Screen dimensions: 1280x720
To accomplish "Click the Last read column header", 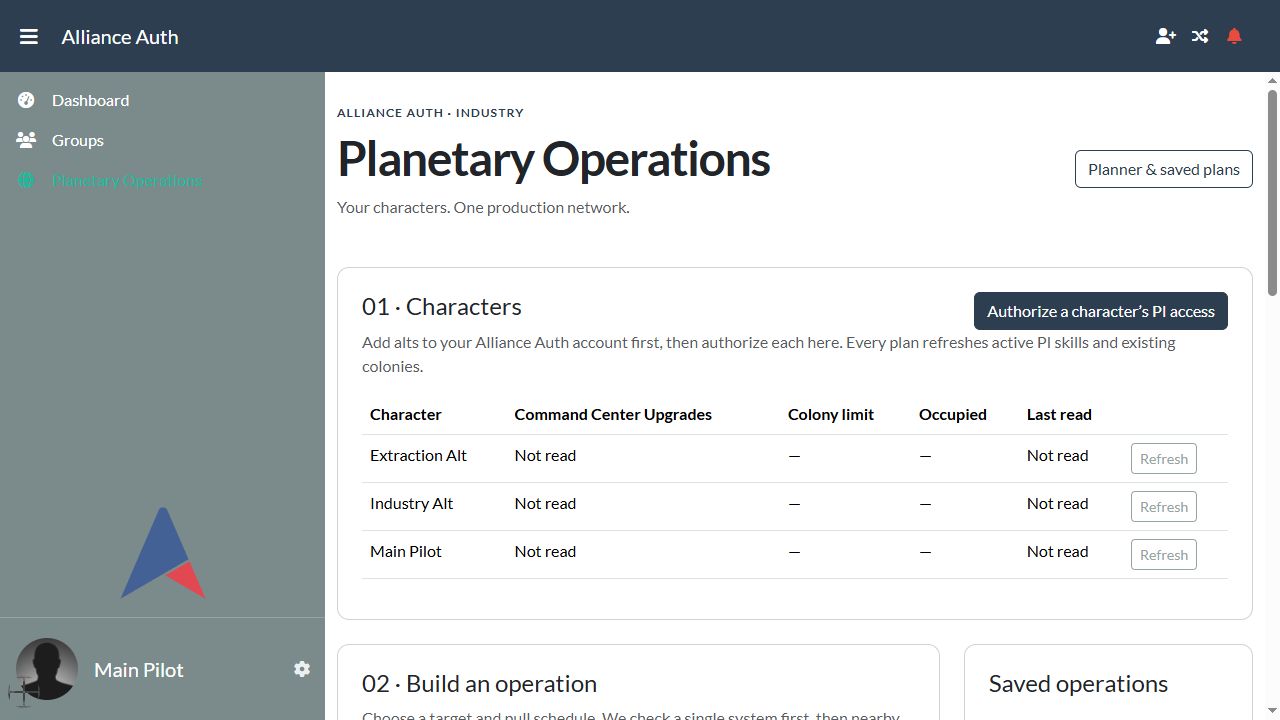I will (1059, 414).
